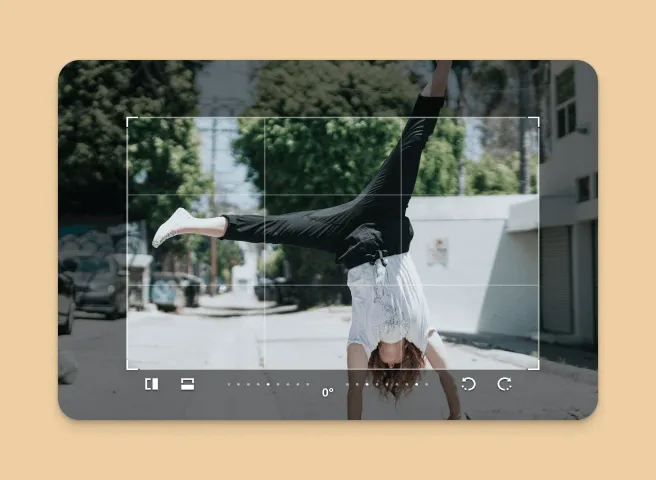Rotate the image counter-clockwise

point(468,384)
